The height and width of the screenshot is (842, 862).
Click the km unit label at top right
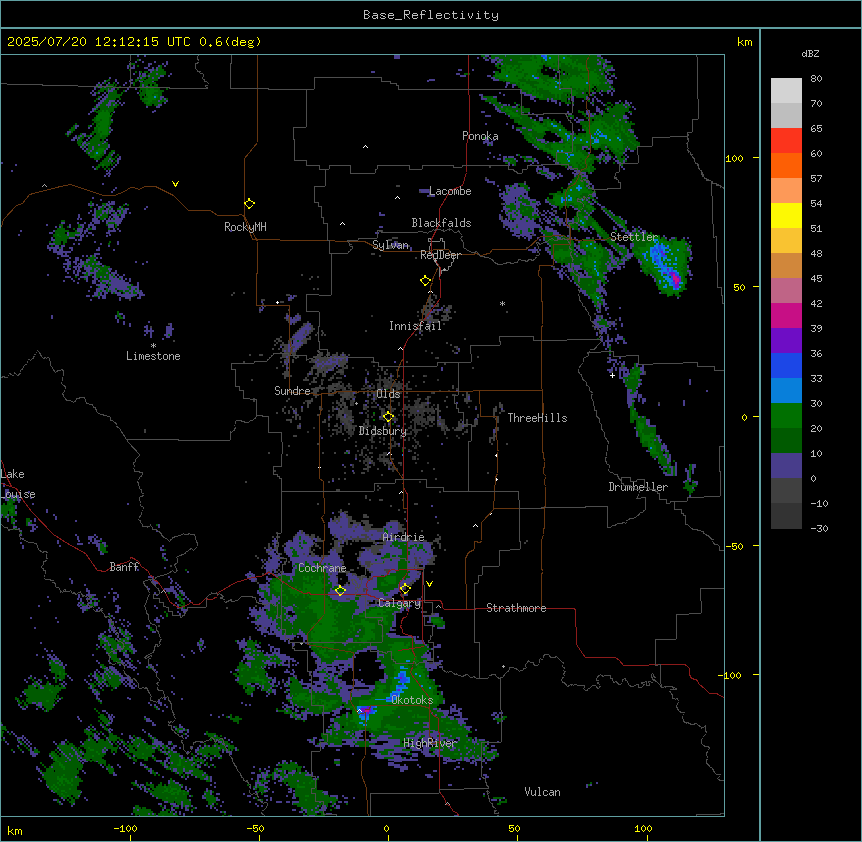point(745,42)
